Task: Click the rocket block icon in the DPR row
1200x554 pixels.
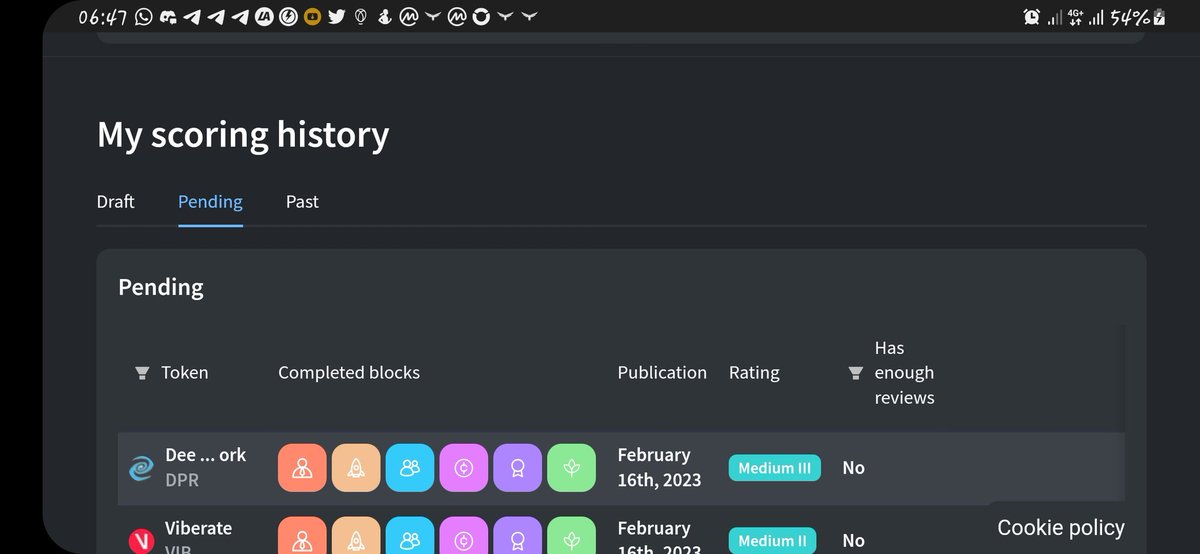Action: [356, 468]
